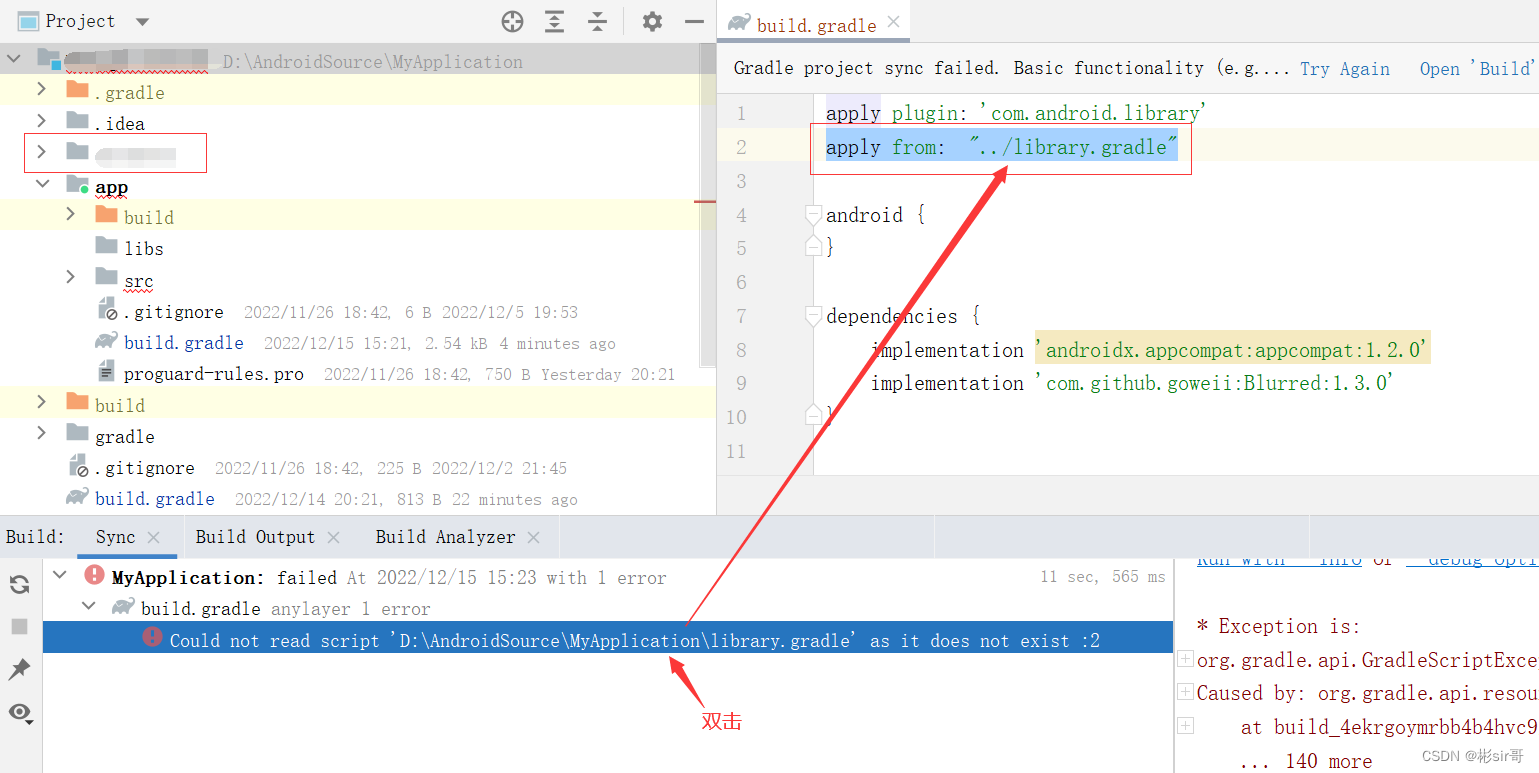Re-run Gradle sync with refresh icon
Image resolution: width=1539 pixels, height=773 pixels.
pyautogui.click(x=19, y=584)
